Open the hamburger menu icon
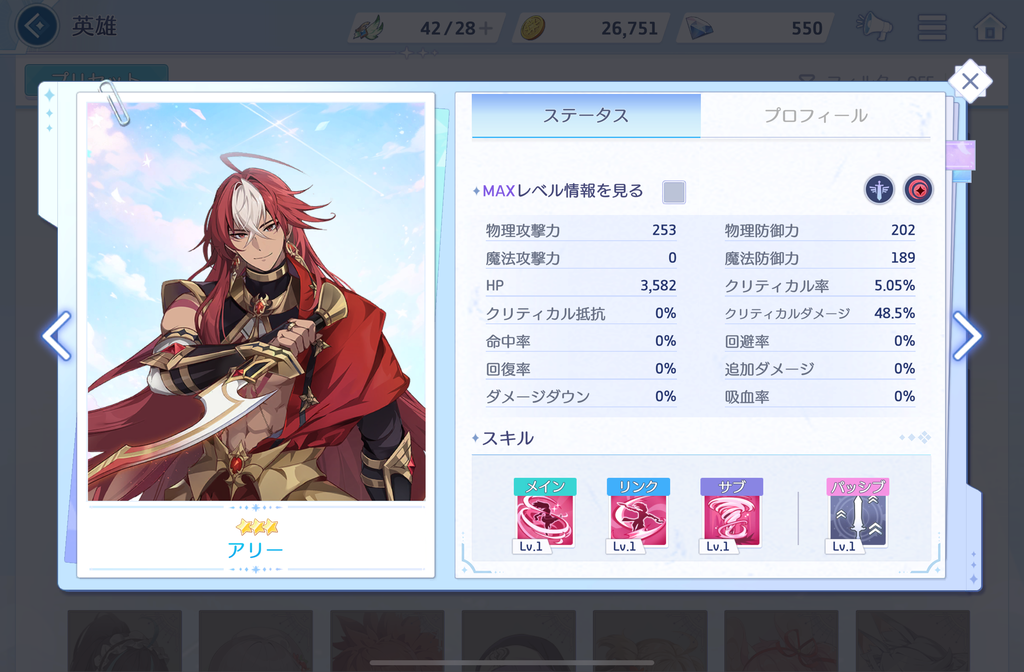 tap(932, 27)
